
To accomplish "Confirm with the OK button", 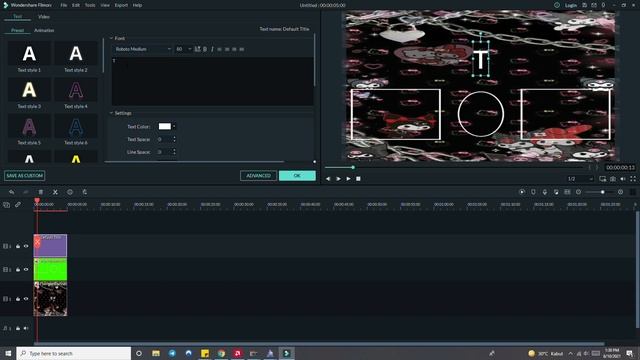I will pyautogui.click(x=297, y=176).
